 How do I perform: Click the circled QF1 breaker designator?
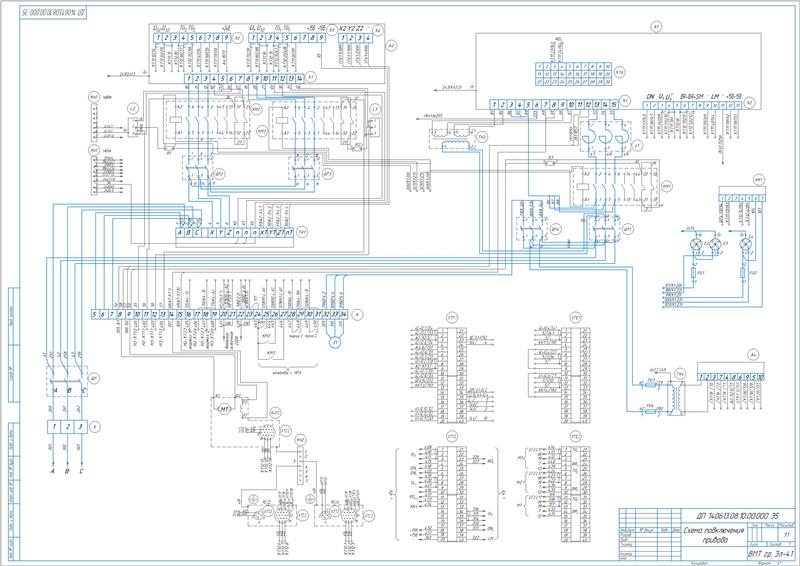click(x=627, y=229)
